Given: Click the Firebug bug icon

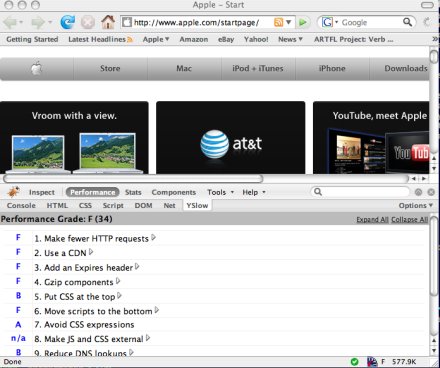Looking at the screenshot, I should 13,192.
